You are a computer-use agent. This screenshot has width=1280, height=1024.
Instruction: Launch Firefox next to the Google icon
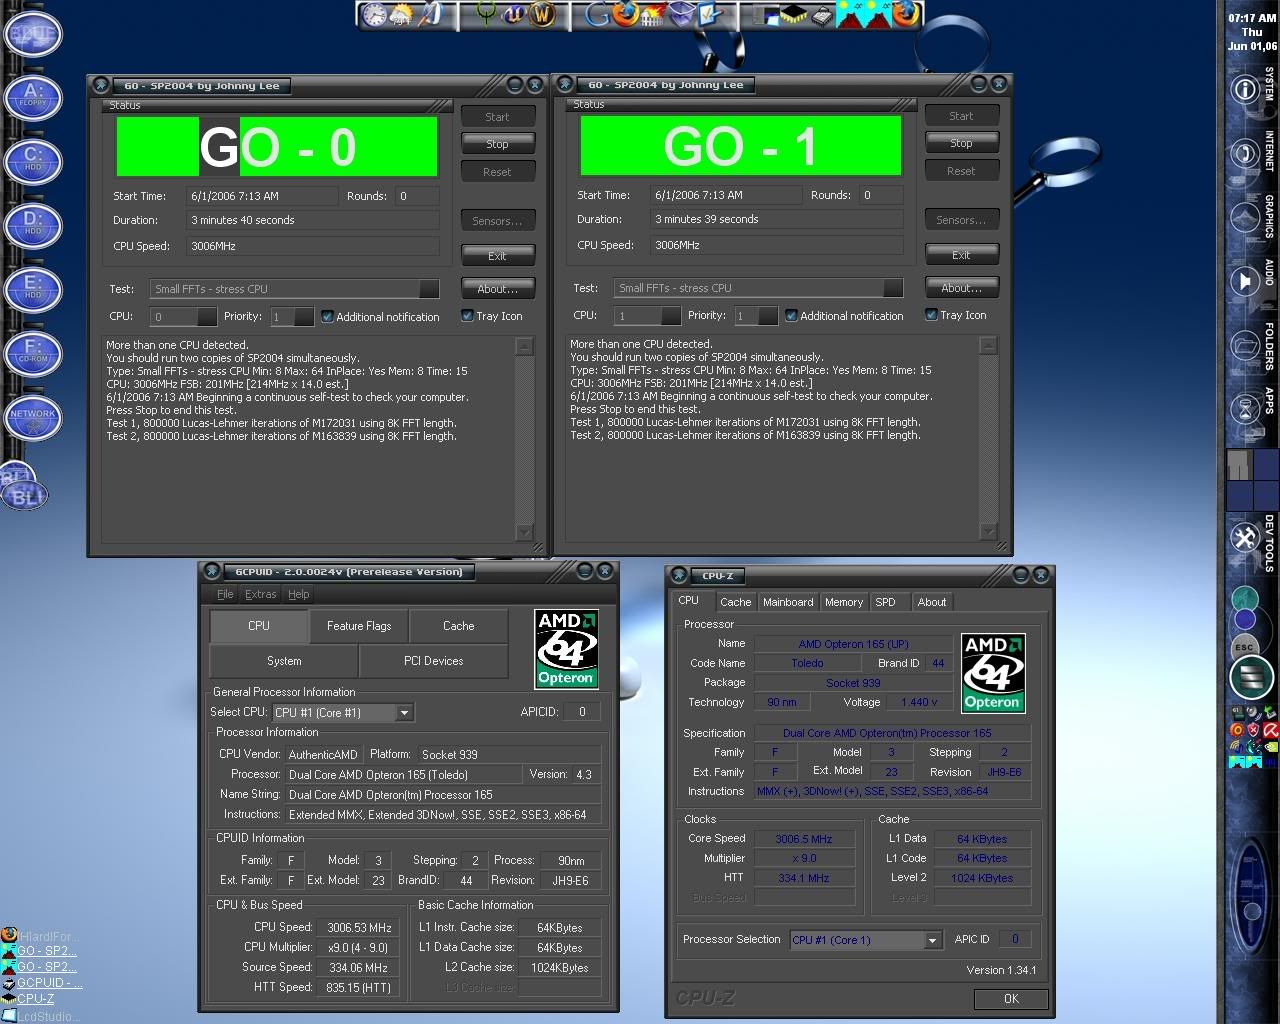pyautogui.click(x=625, y=15)
